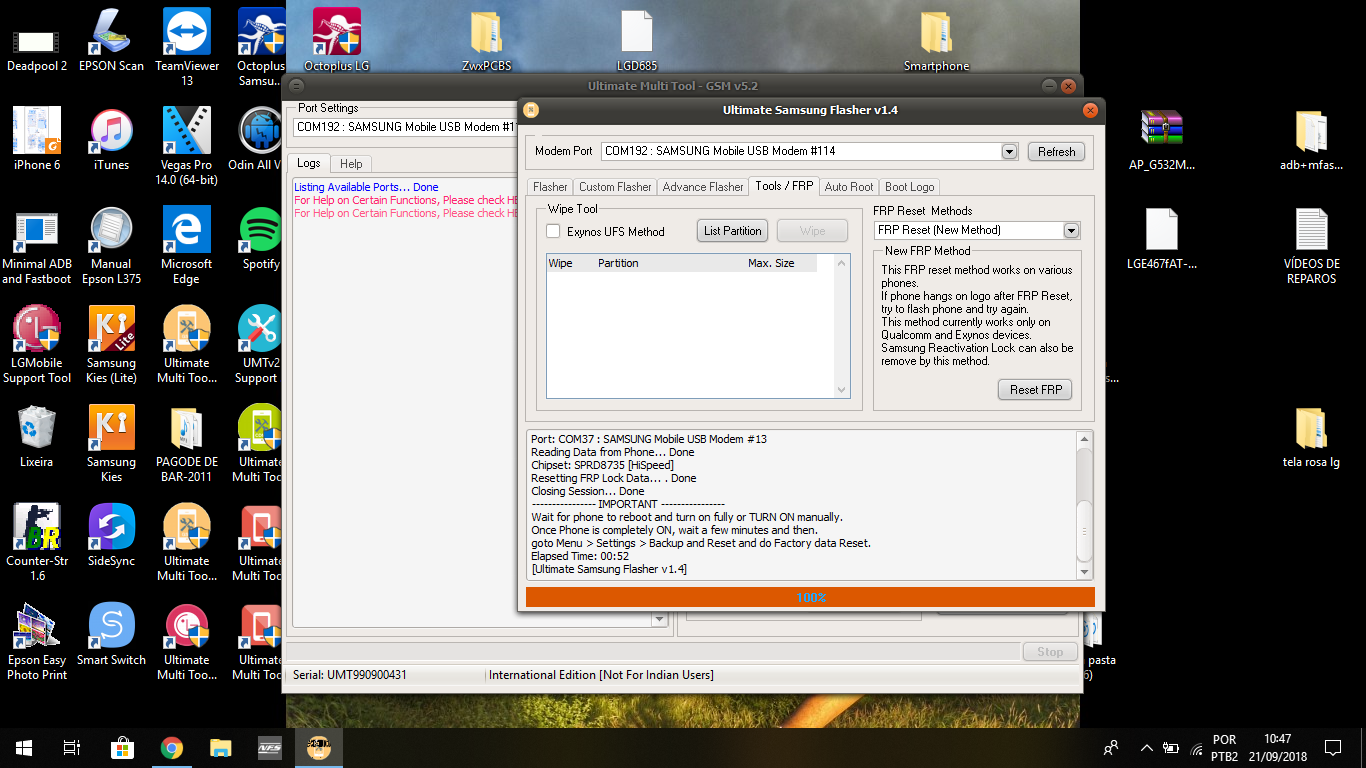Screen dimensions: 1366x768
Task: Open the tela rosa lg folder
Action: 1310,437
